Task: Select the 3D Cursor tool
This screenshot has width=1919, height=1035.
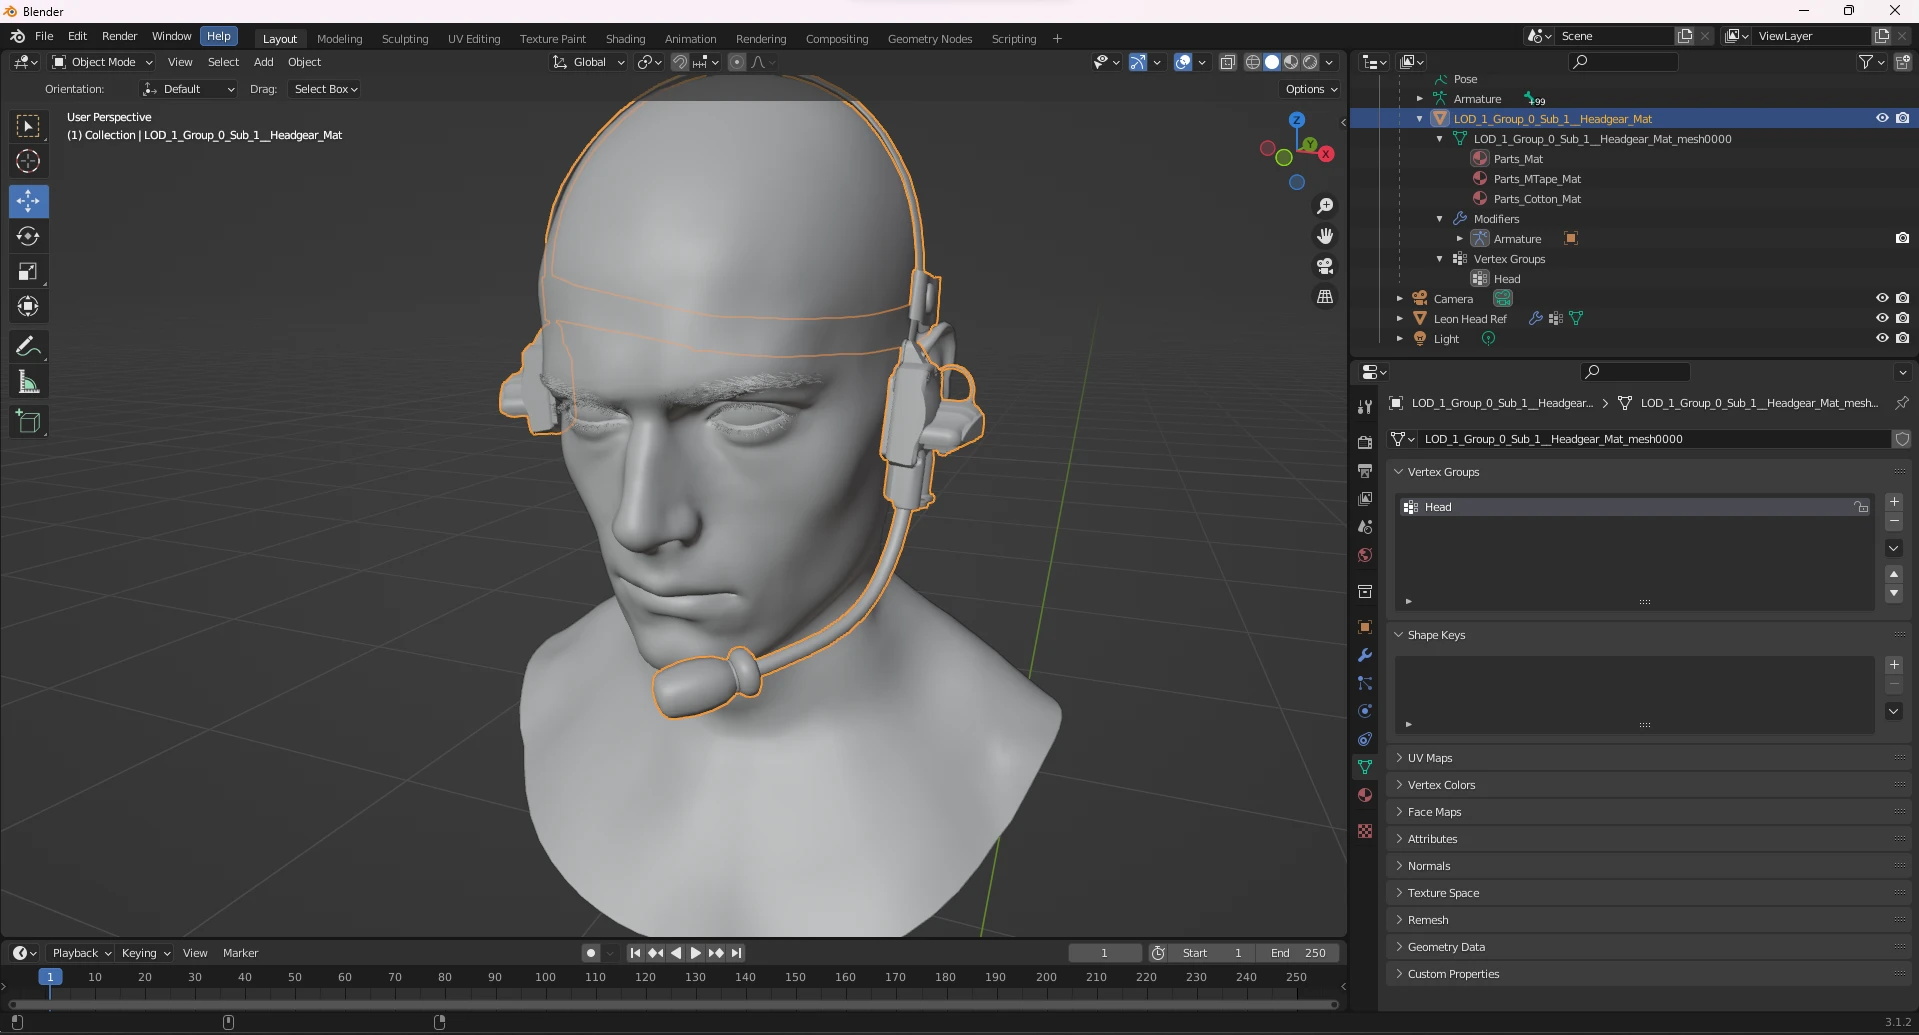Action: [28, 161]
